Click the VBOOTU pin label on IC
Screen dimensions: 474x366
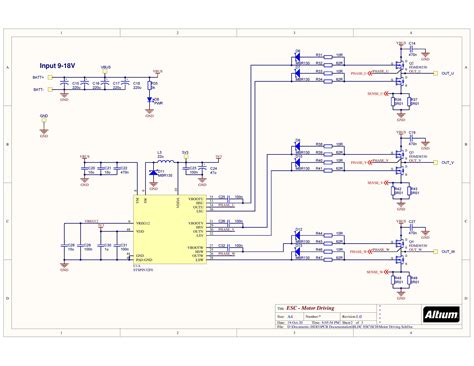pos(196,199)
